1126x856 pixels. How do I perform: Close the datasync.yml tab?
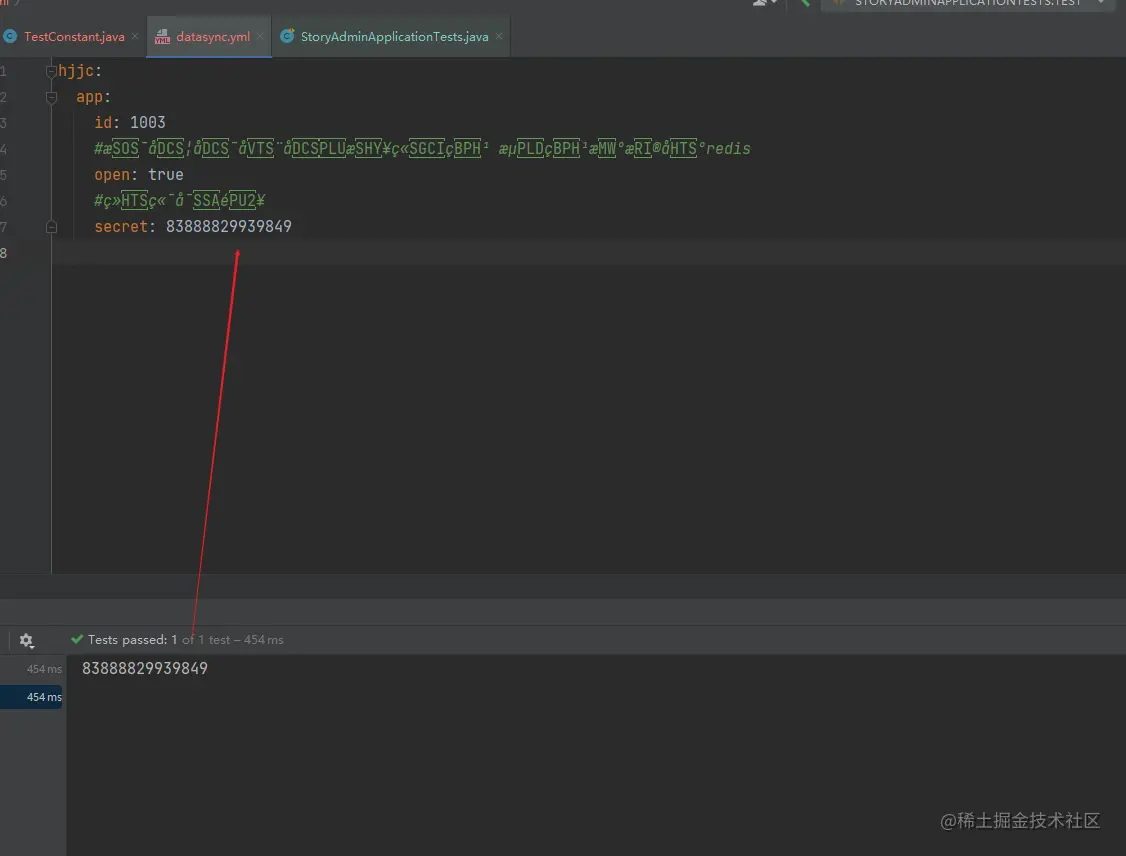point(260,36)
